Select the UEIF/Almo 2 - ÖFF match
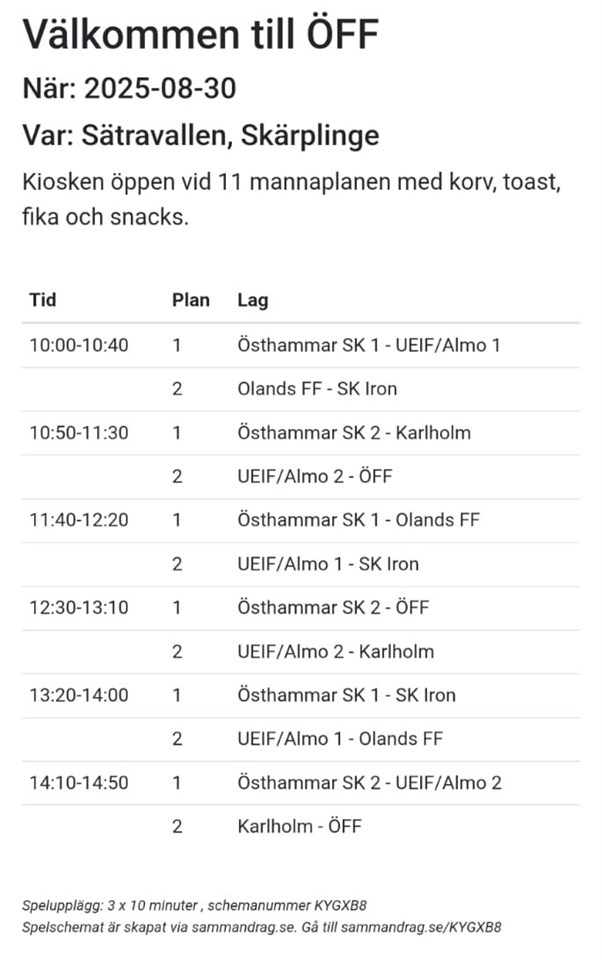 click(x=315, y=476)
